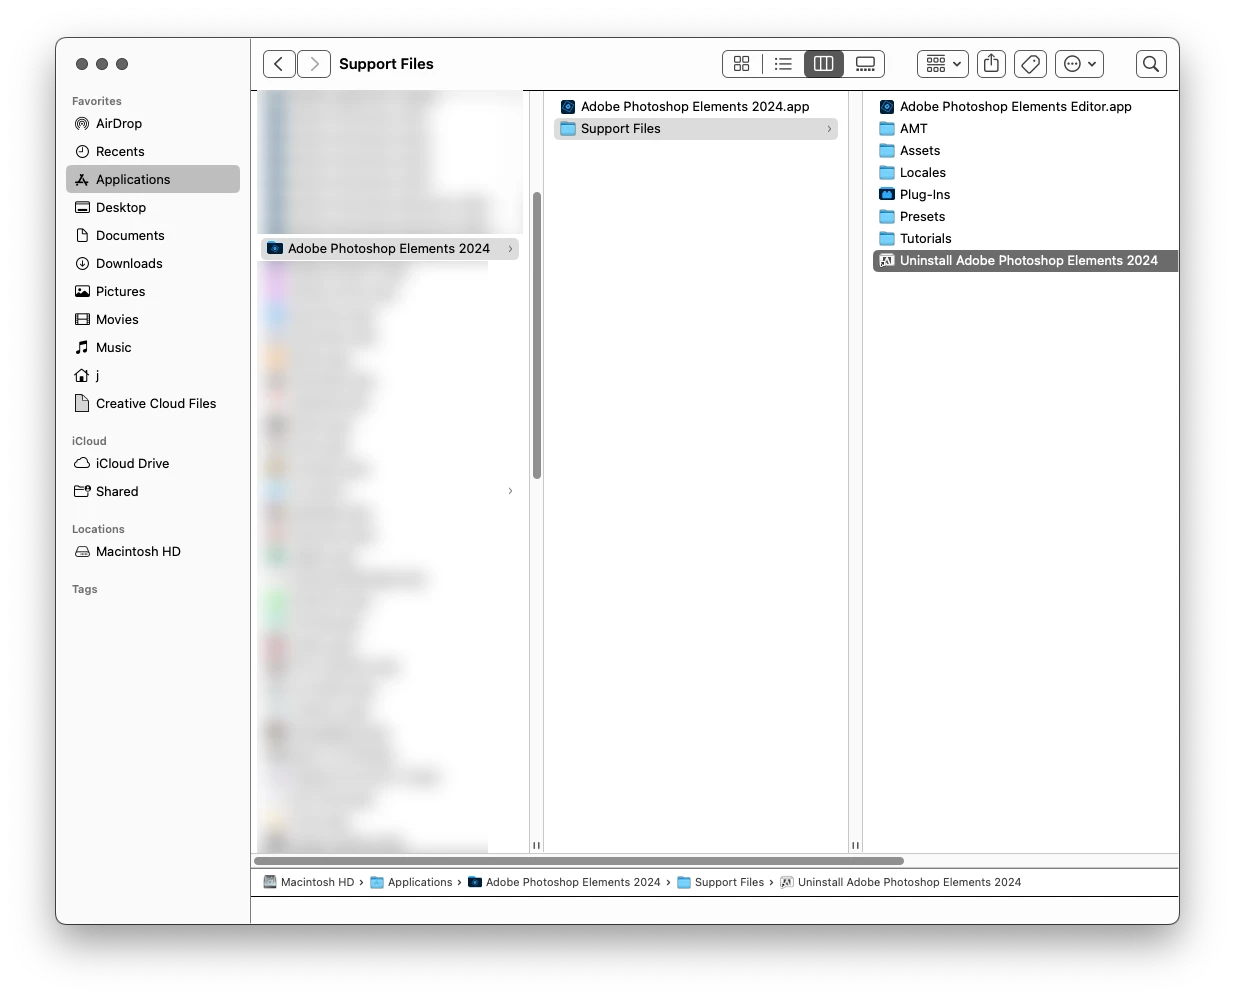Image resolution: width=1235 pixels, height=998 pixels.
Task: Click Uninstall Adobe Photoshop Elements 2024 in path bar
Action: click(x=901, y=882)
